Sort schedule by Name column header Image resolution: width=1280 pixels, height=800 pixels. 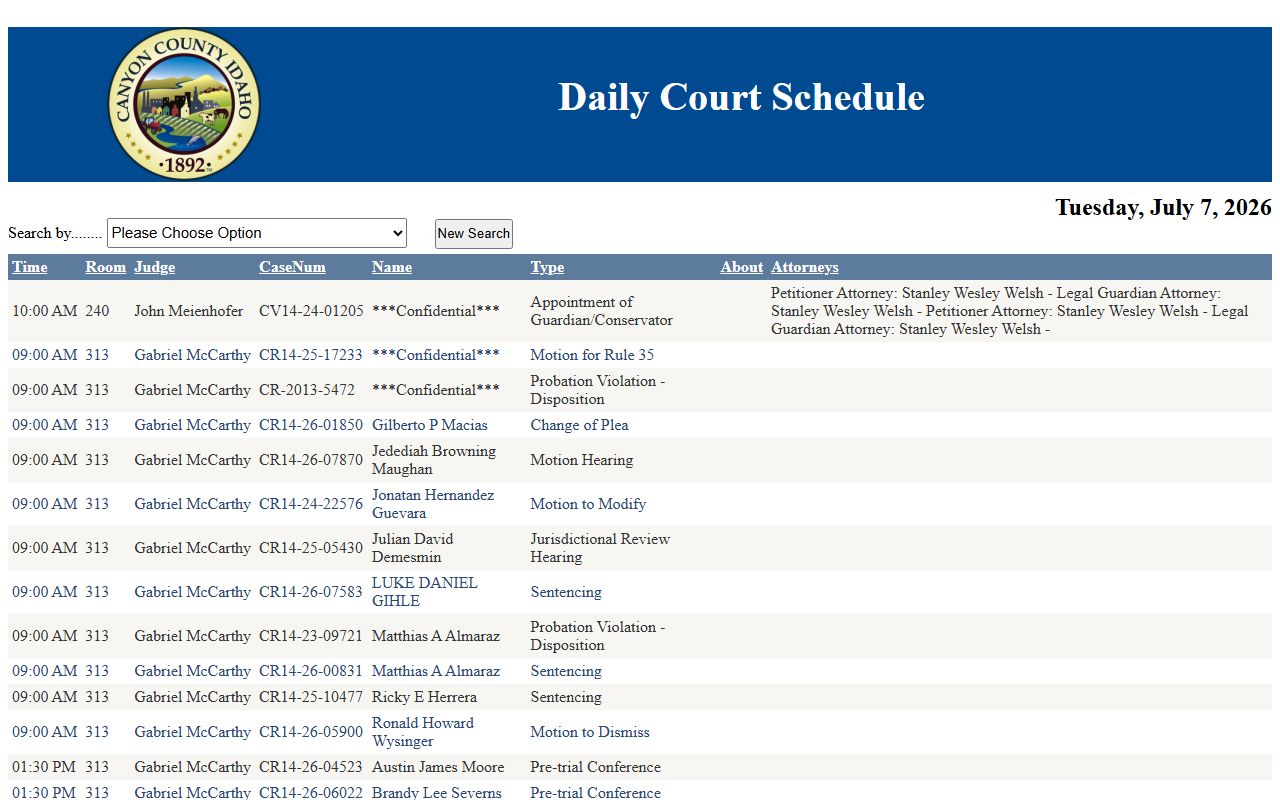click(392, 267)
